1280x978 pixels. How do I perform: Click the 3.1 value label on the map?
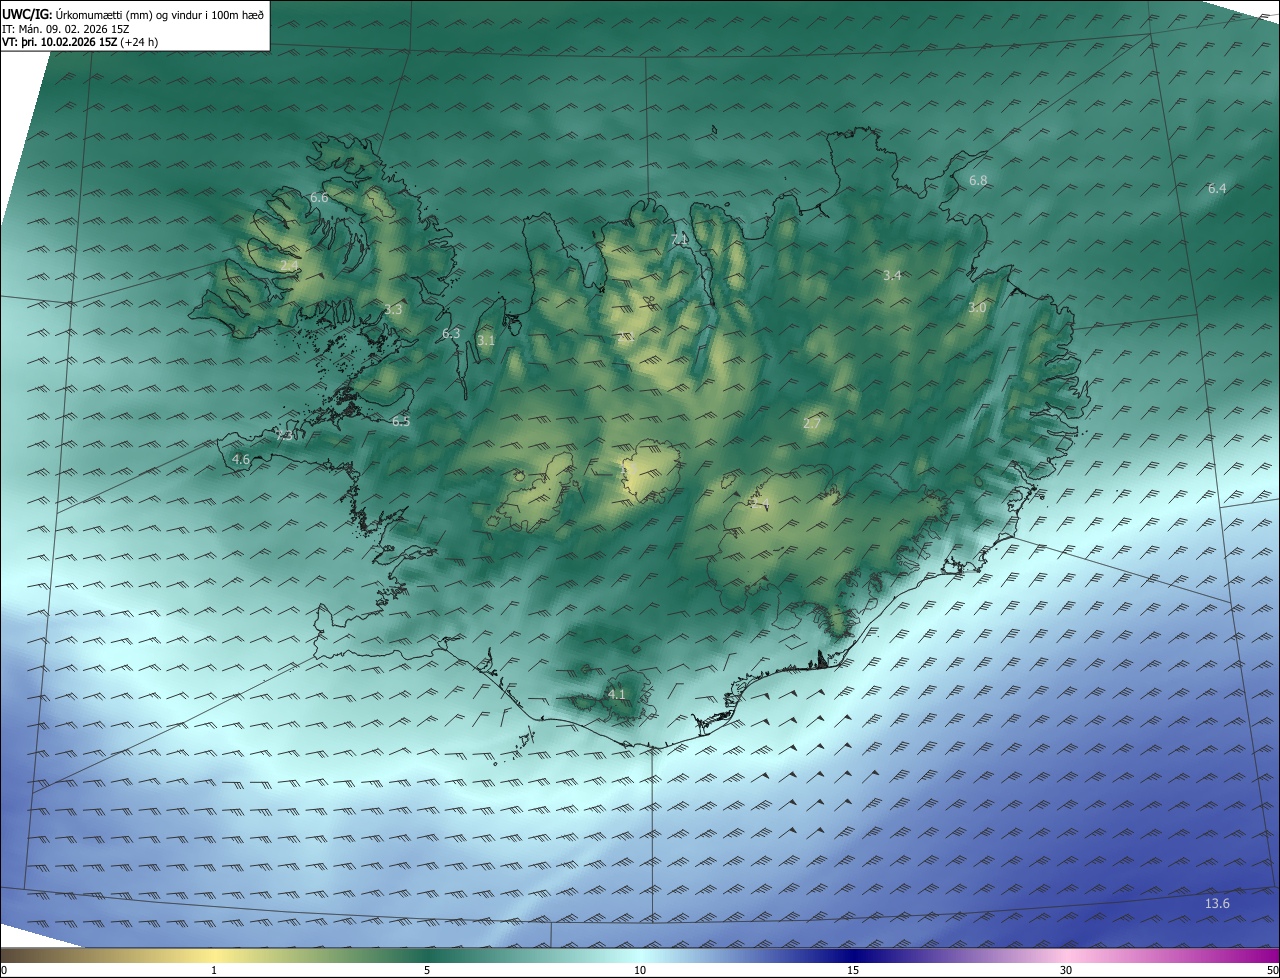486,341
